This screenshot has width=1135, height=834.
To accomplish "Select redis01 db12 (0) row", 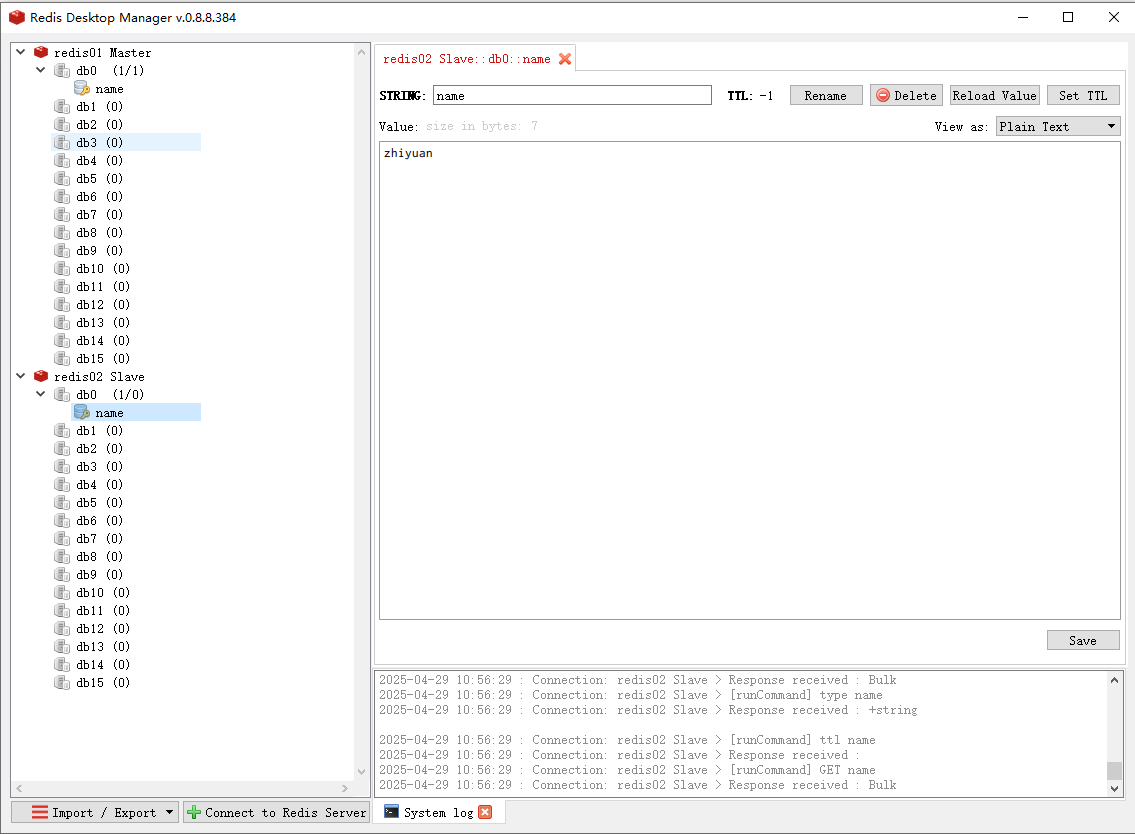I will coord(103,305).
